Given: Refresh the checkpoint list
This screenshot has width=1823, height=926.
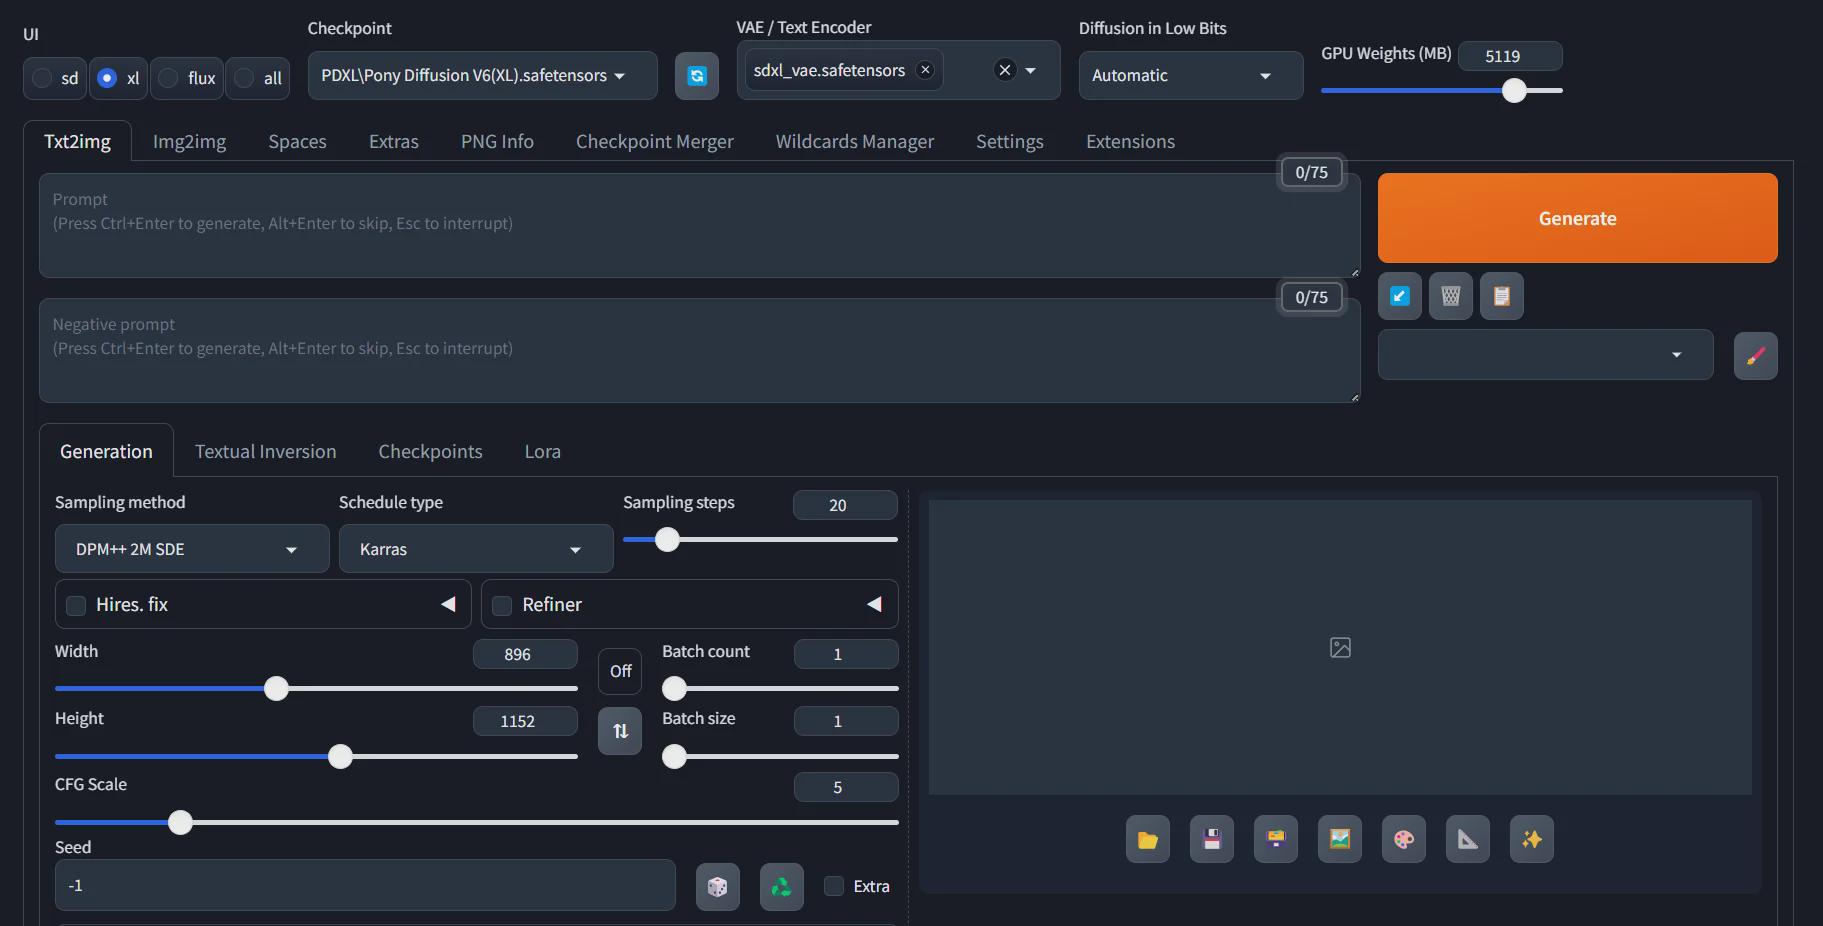Looking at the screenshot, I should pos(697,76).
